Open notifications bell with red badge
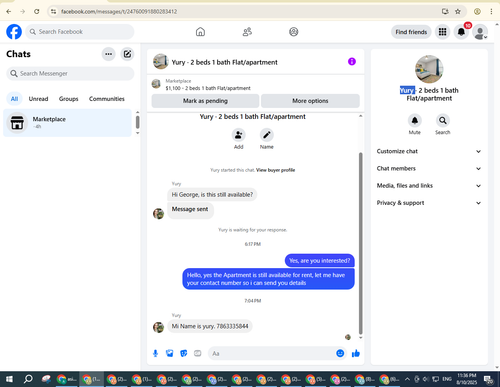The height and width of the screenshot is (387, 500). click(x=461, y=32)
